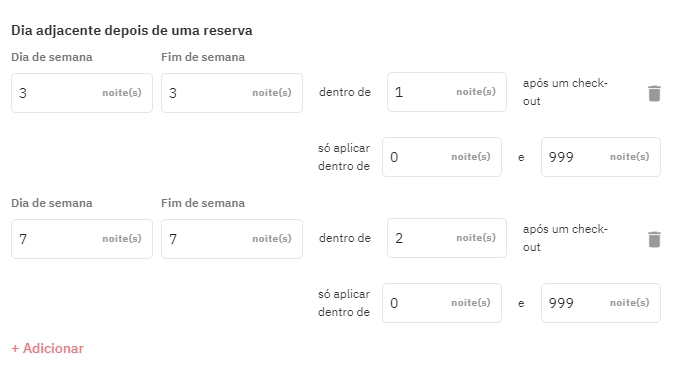Delete the first adjacent-day rule with trash icon
Viewport: 695px width, 392px height.
pyautogui.click(x=654, y=94)
